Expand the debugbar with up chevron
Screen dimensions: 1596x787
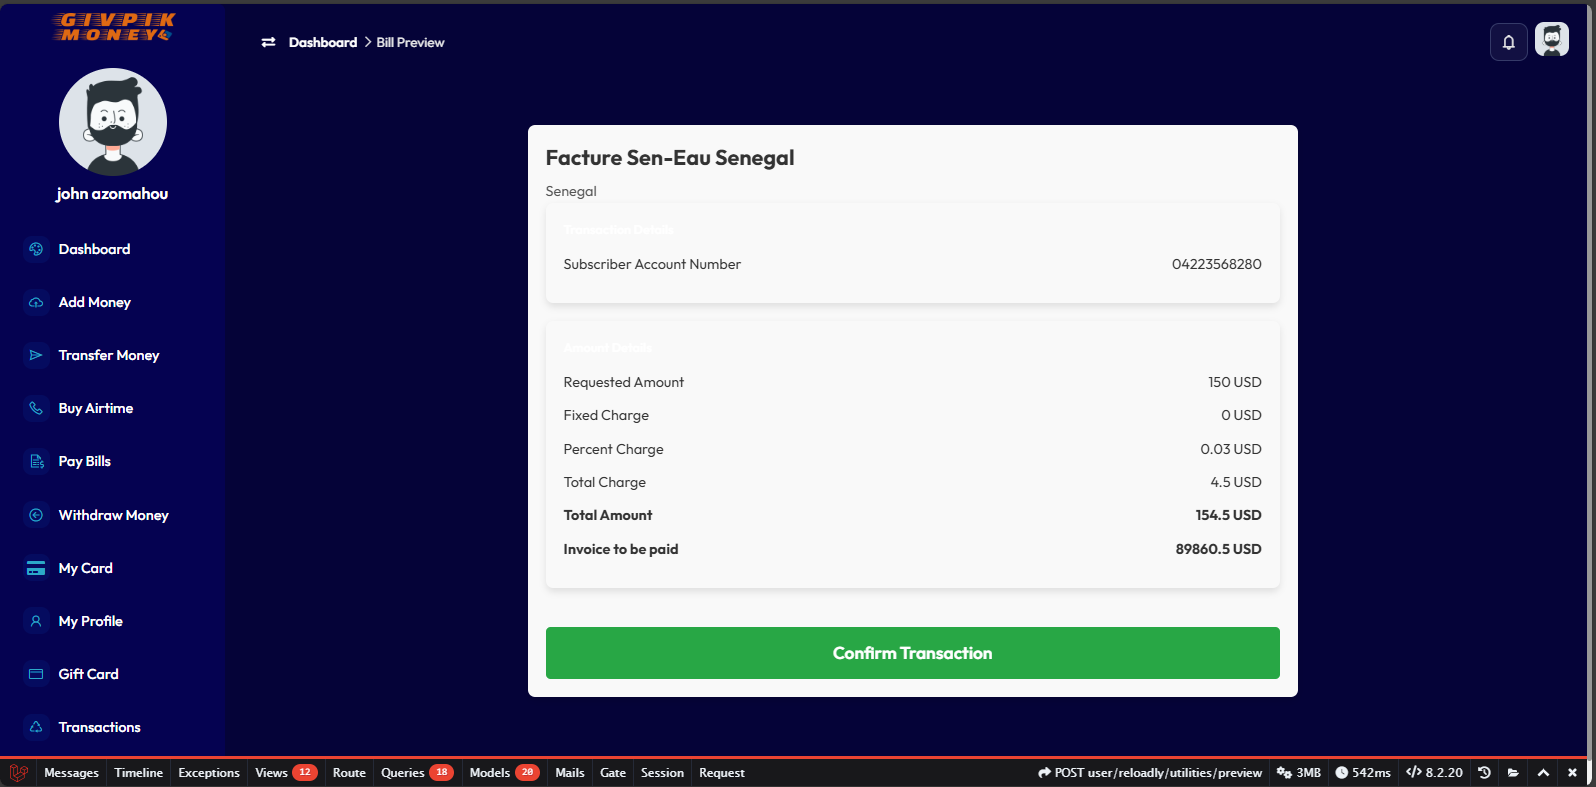click(x=1543, y=773)
